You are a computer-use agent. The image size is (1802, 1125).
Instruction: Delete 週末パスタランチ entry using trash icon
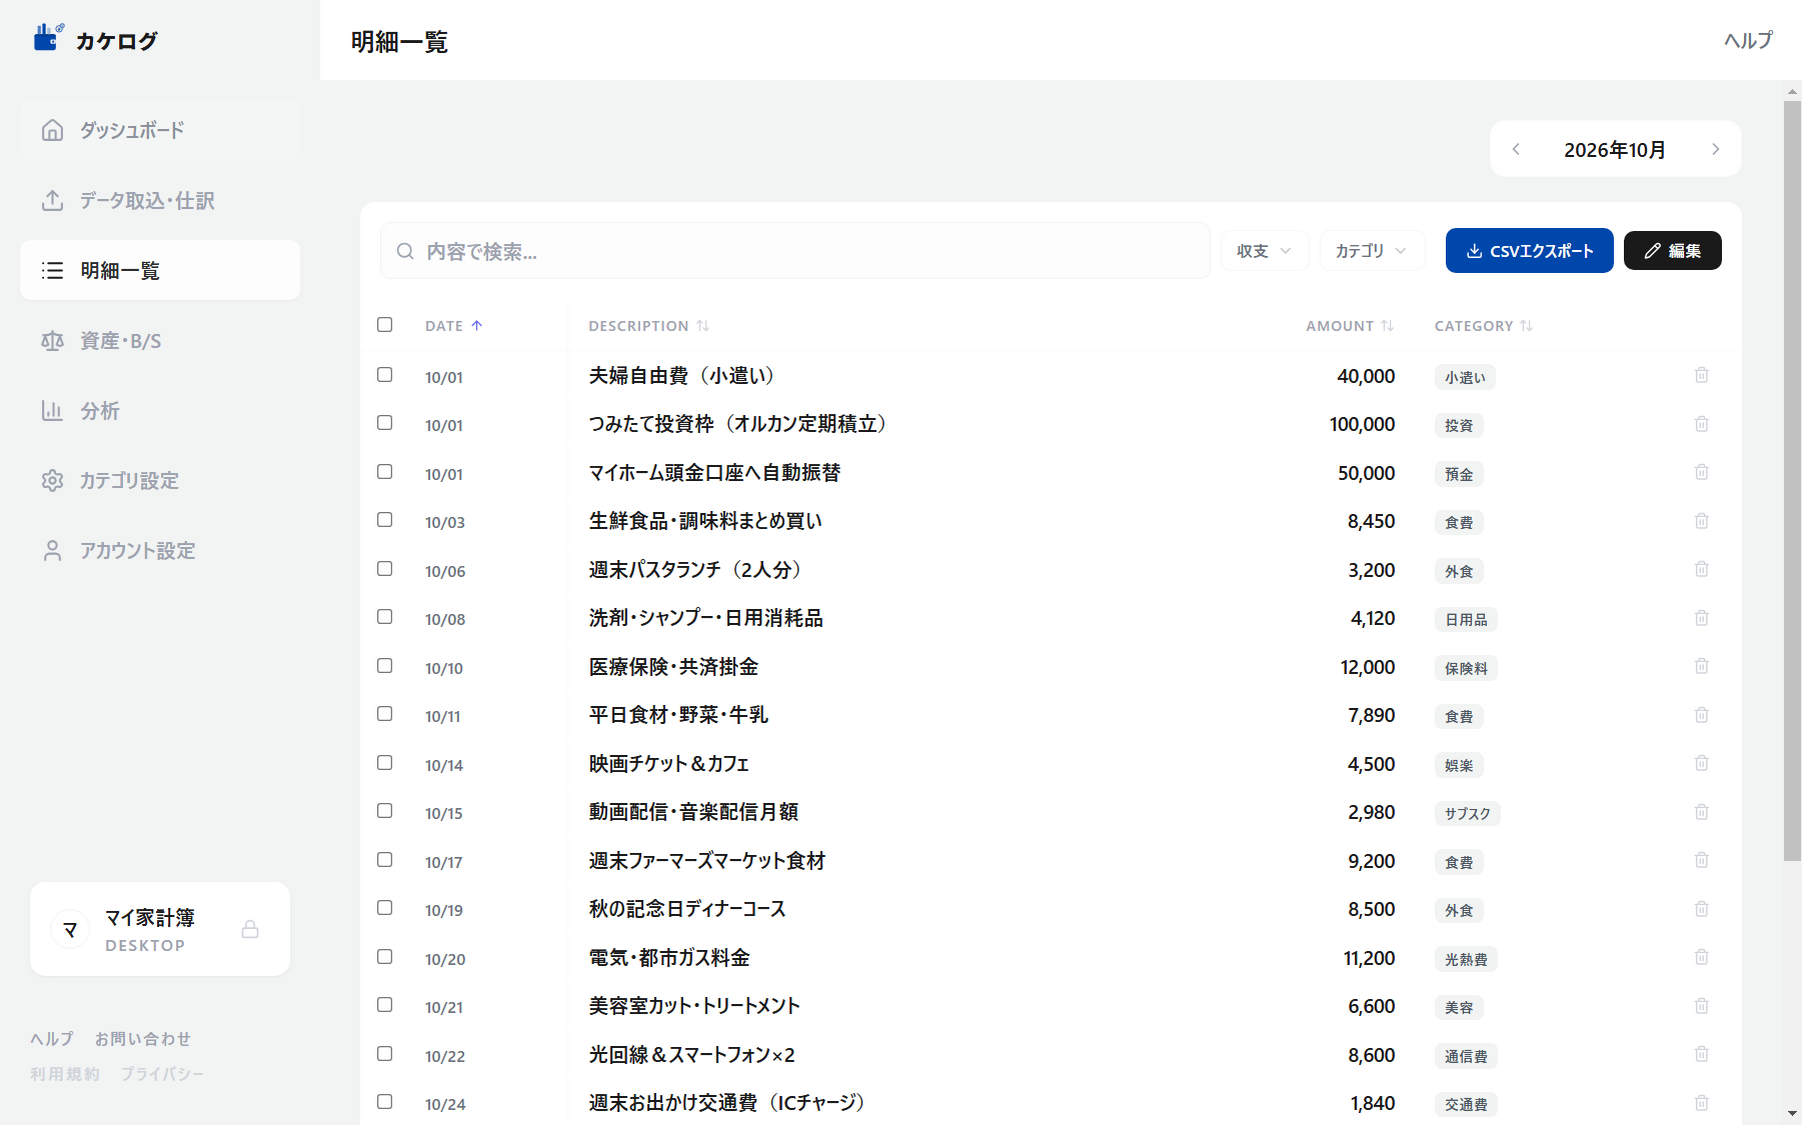click(1701, 569)
